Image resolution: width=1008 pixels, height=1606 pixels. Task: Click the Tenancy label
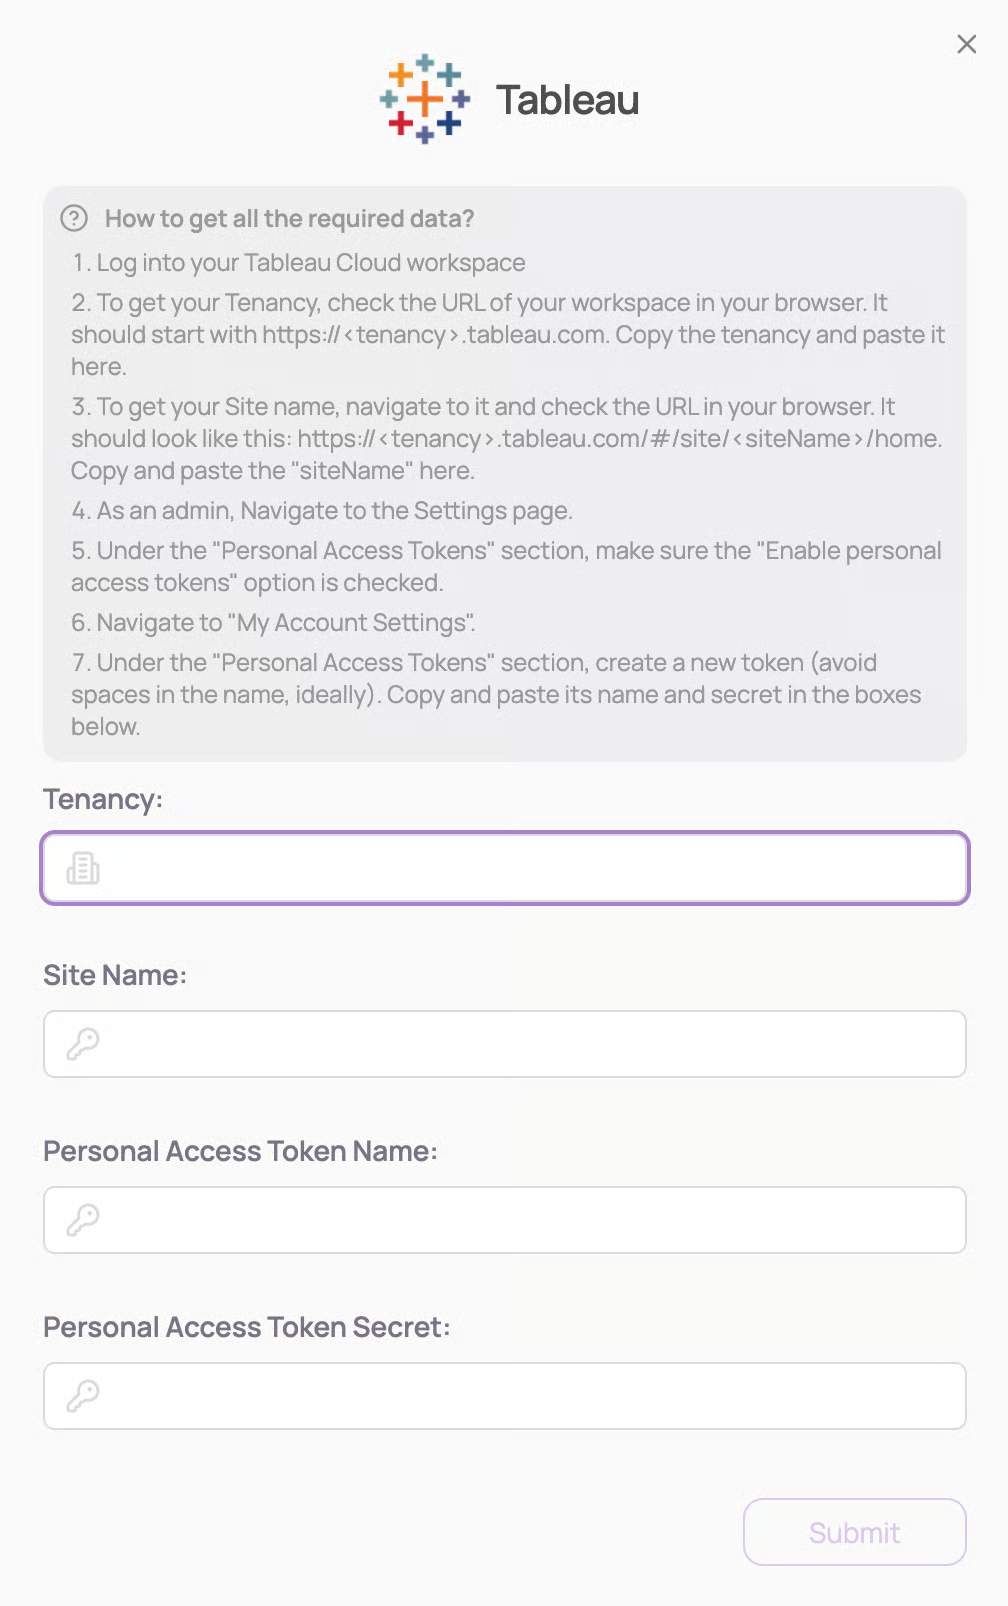point(103,799)
